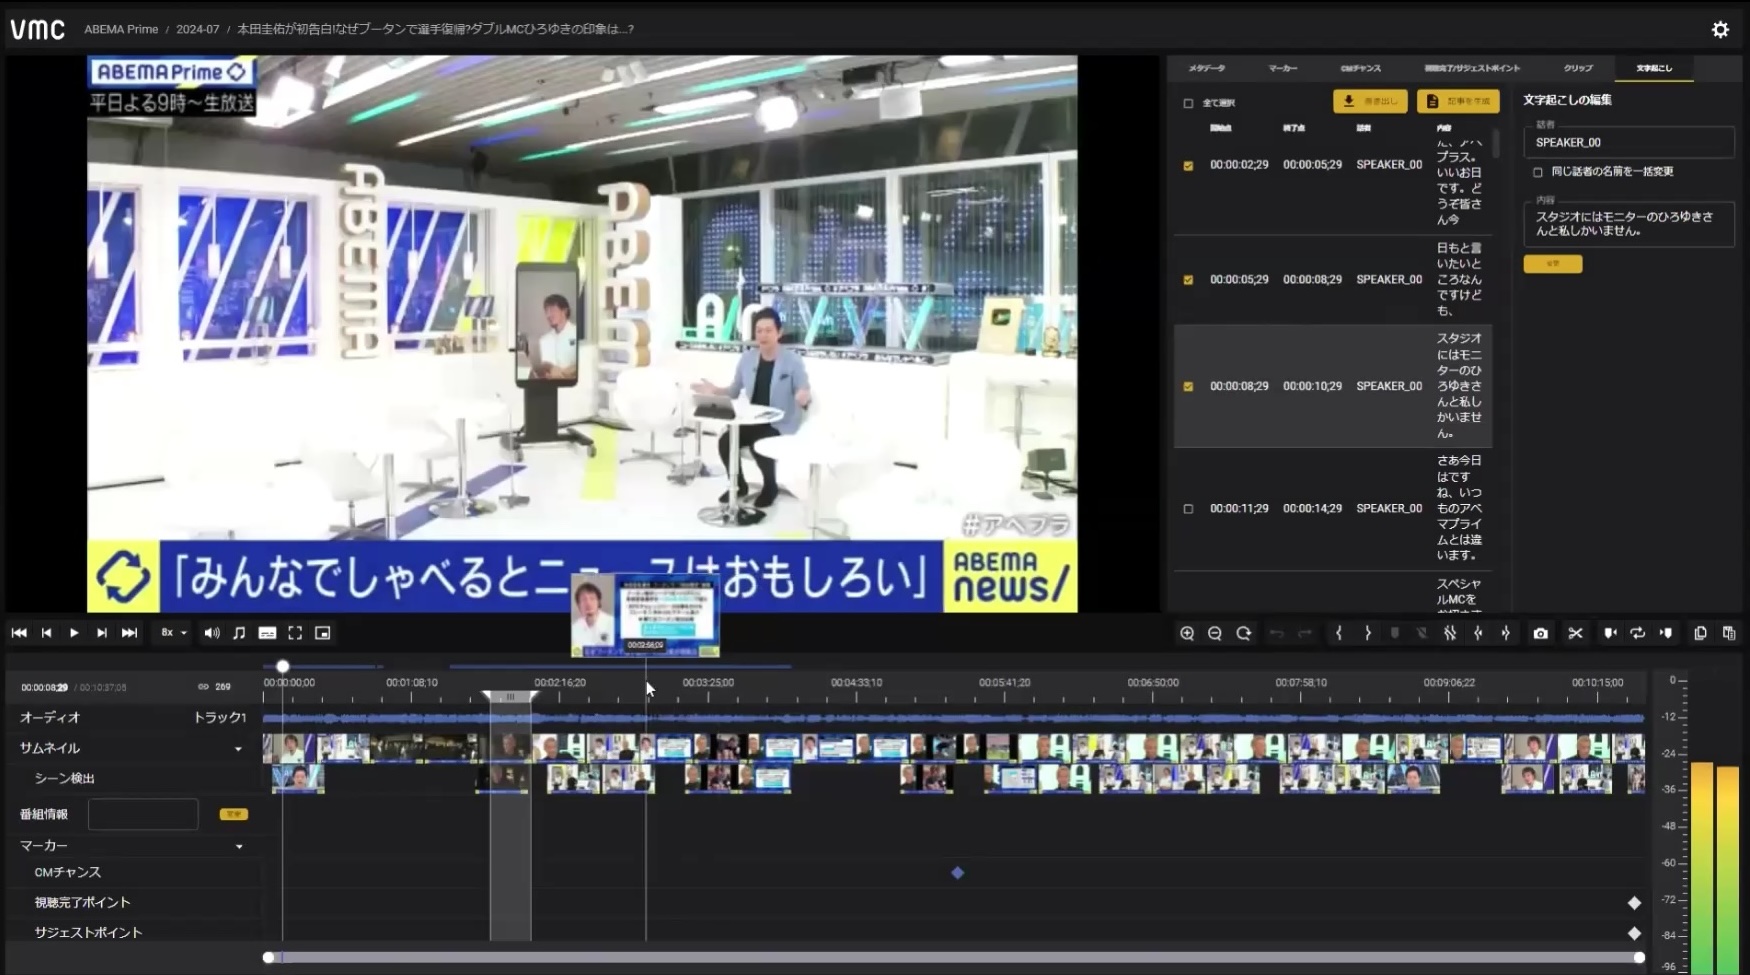
Task: Uncheck the 00:00:05;29 transcript row
Action: click(x=1188, y=280)
